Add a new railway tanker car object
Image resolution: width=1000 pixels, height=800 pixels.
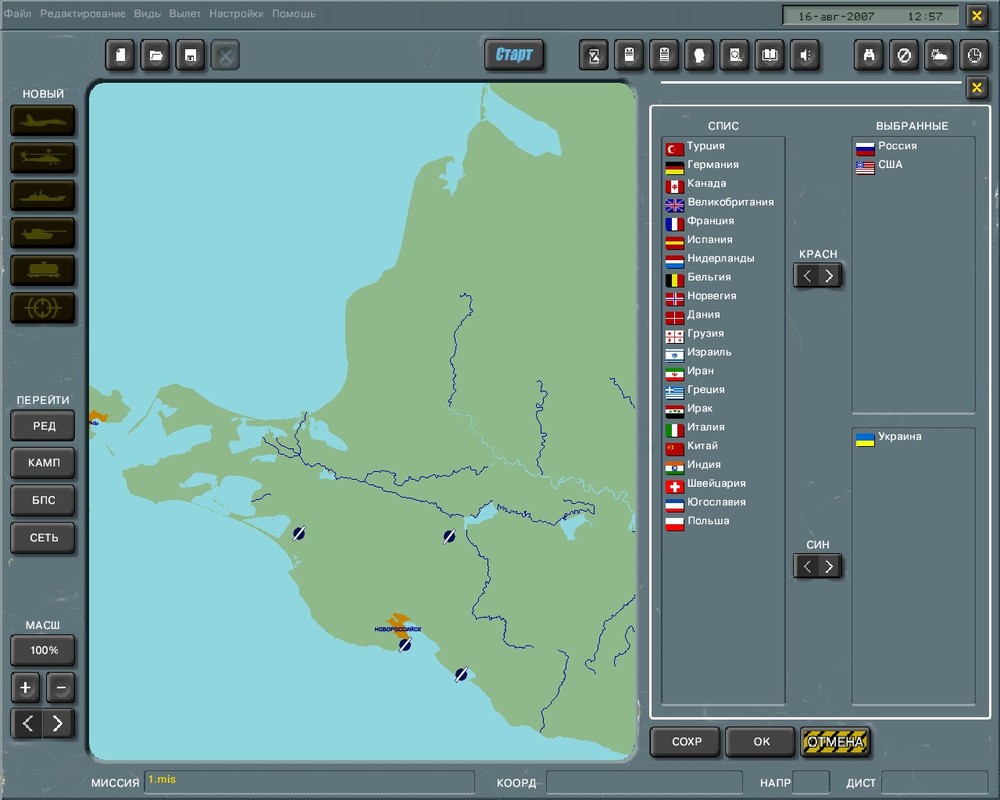coord(43,270)
